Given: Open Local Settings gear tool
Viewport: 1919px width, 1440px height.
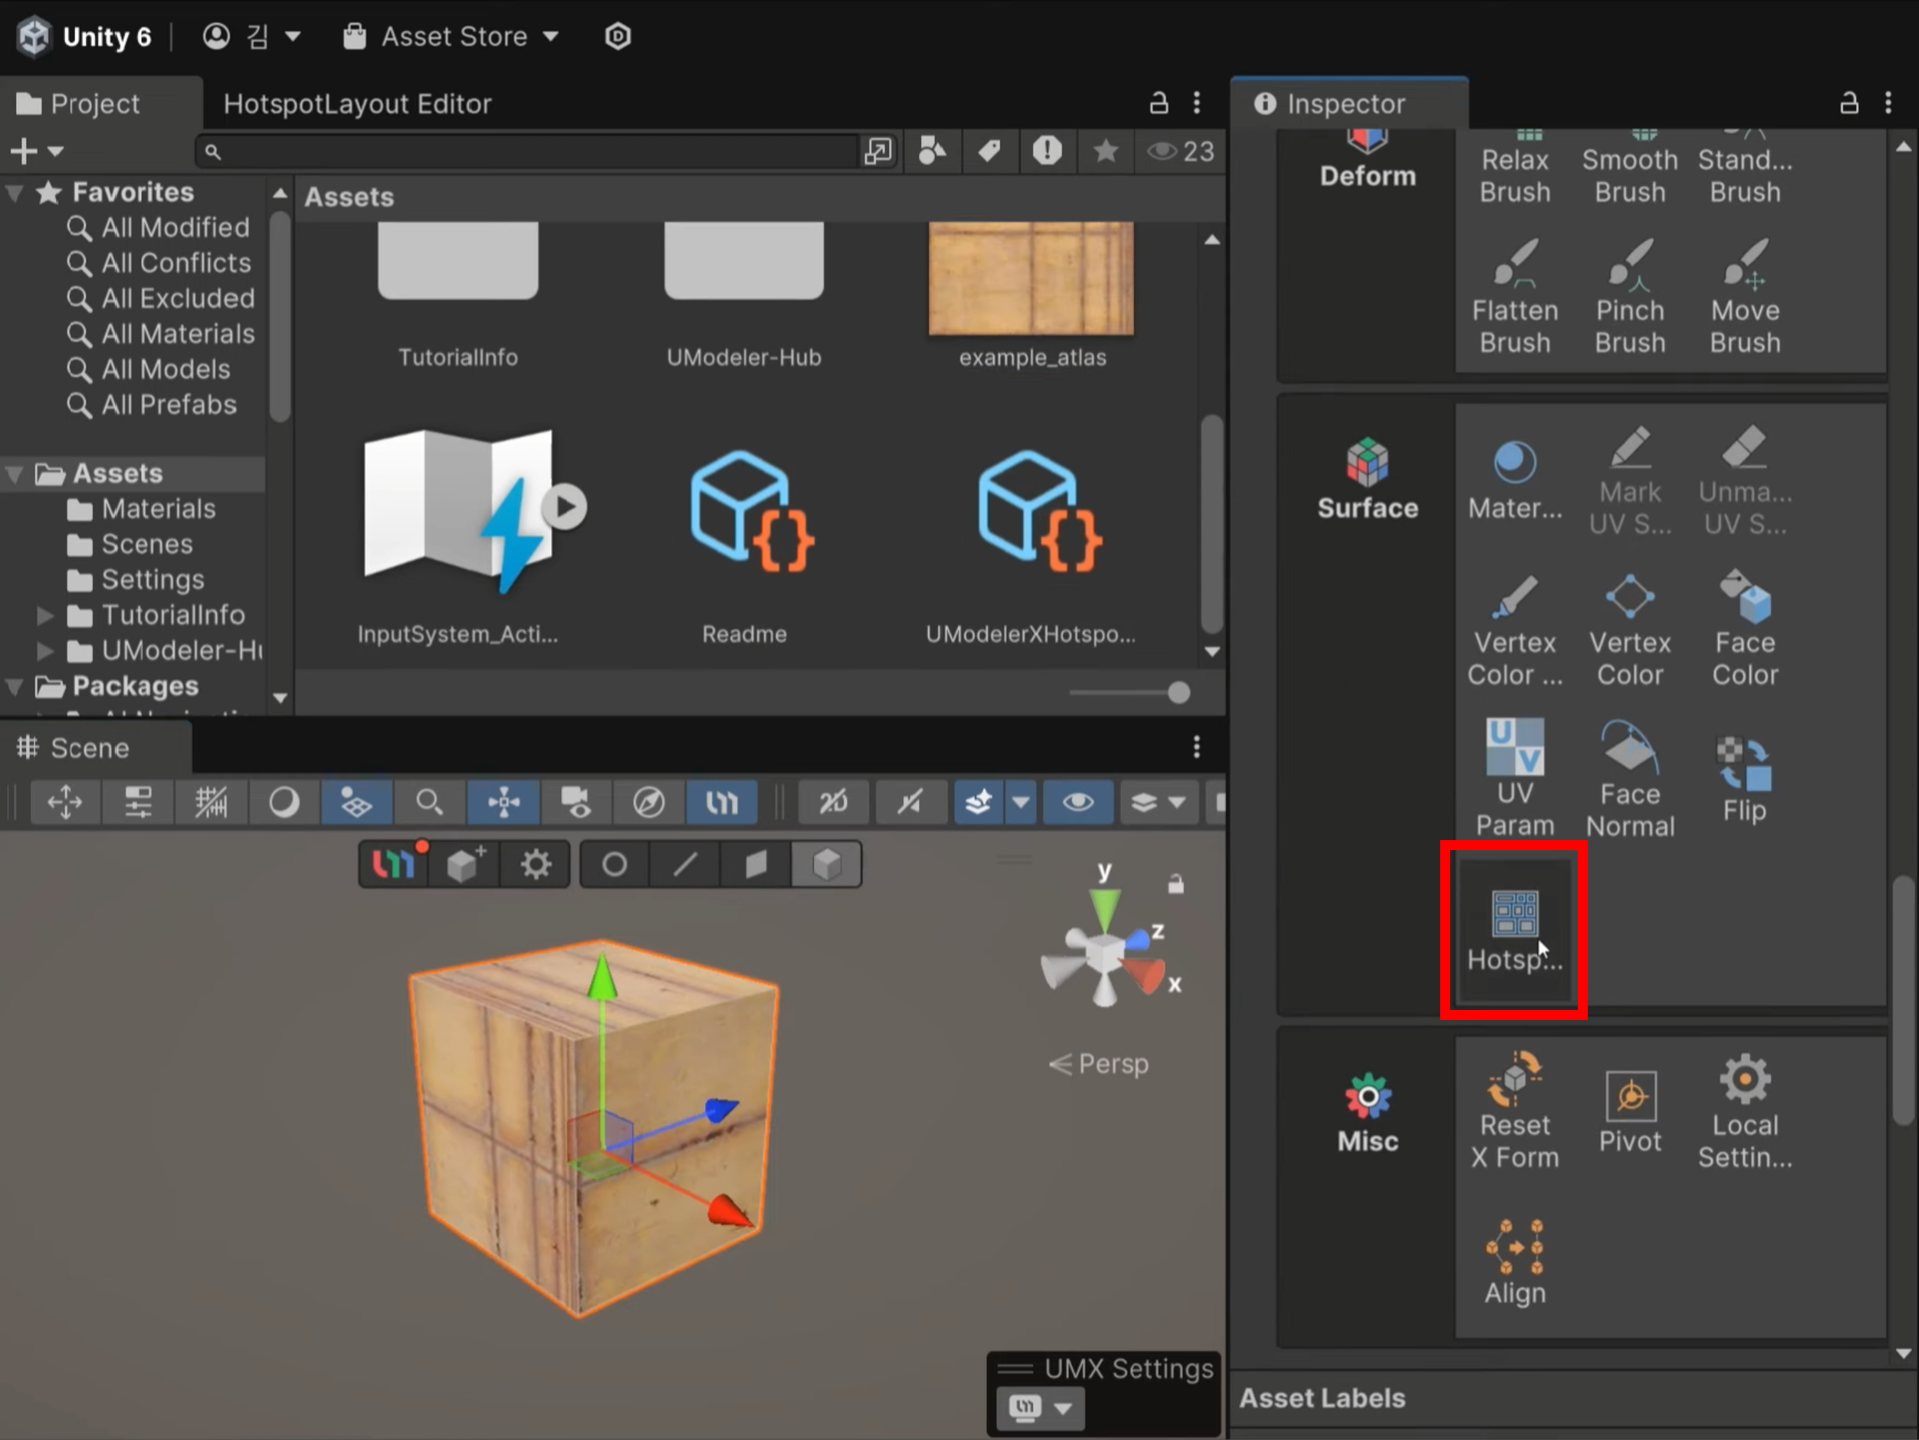Looking at the screenshot, I should (x=1744, y=1110).
